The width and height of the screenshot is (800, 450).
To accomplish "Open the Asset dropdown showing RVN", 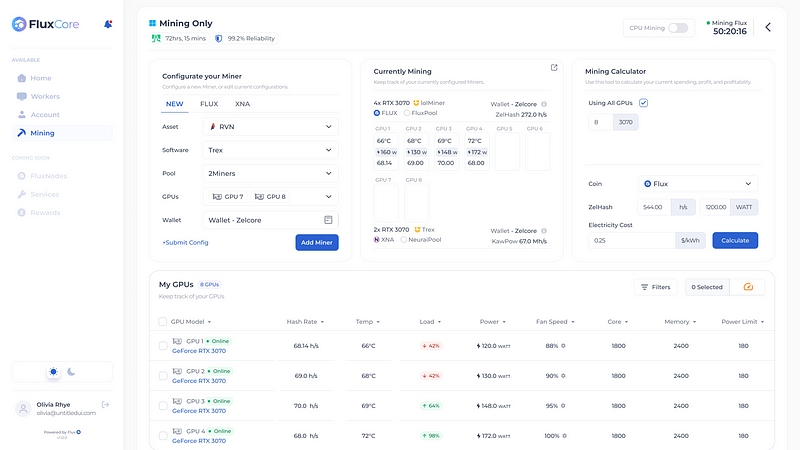I will click(270, 127).
